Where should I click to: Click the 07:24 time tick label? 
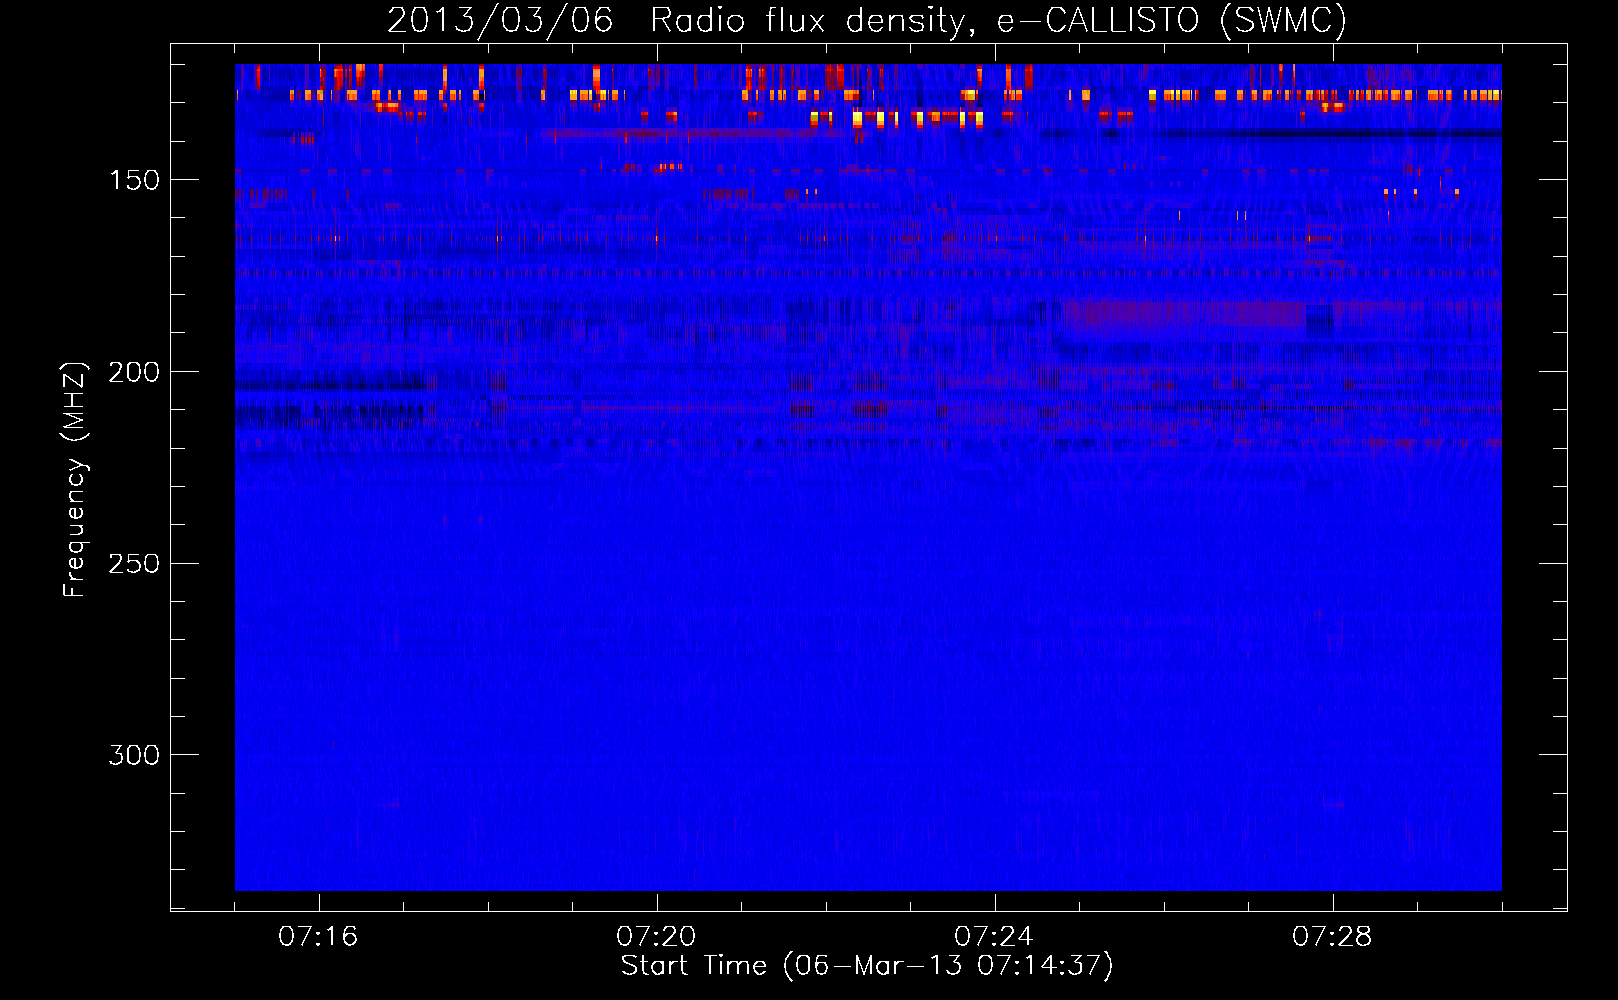pos(994,937)
